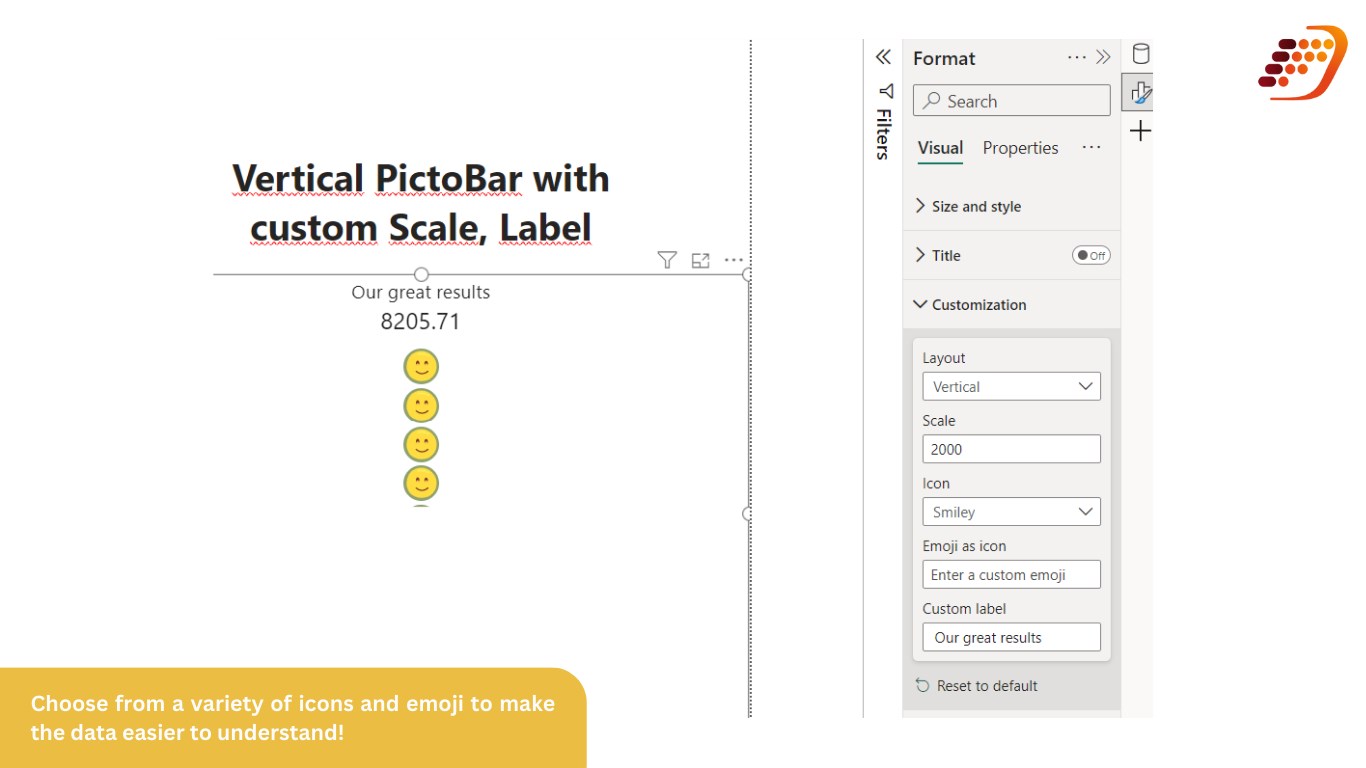Select the Format visual paintbrush icon
Viewport: 1366px width, 768px height.
pyautogui.click(x=1139, y=93)
